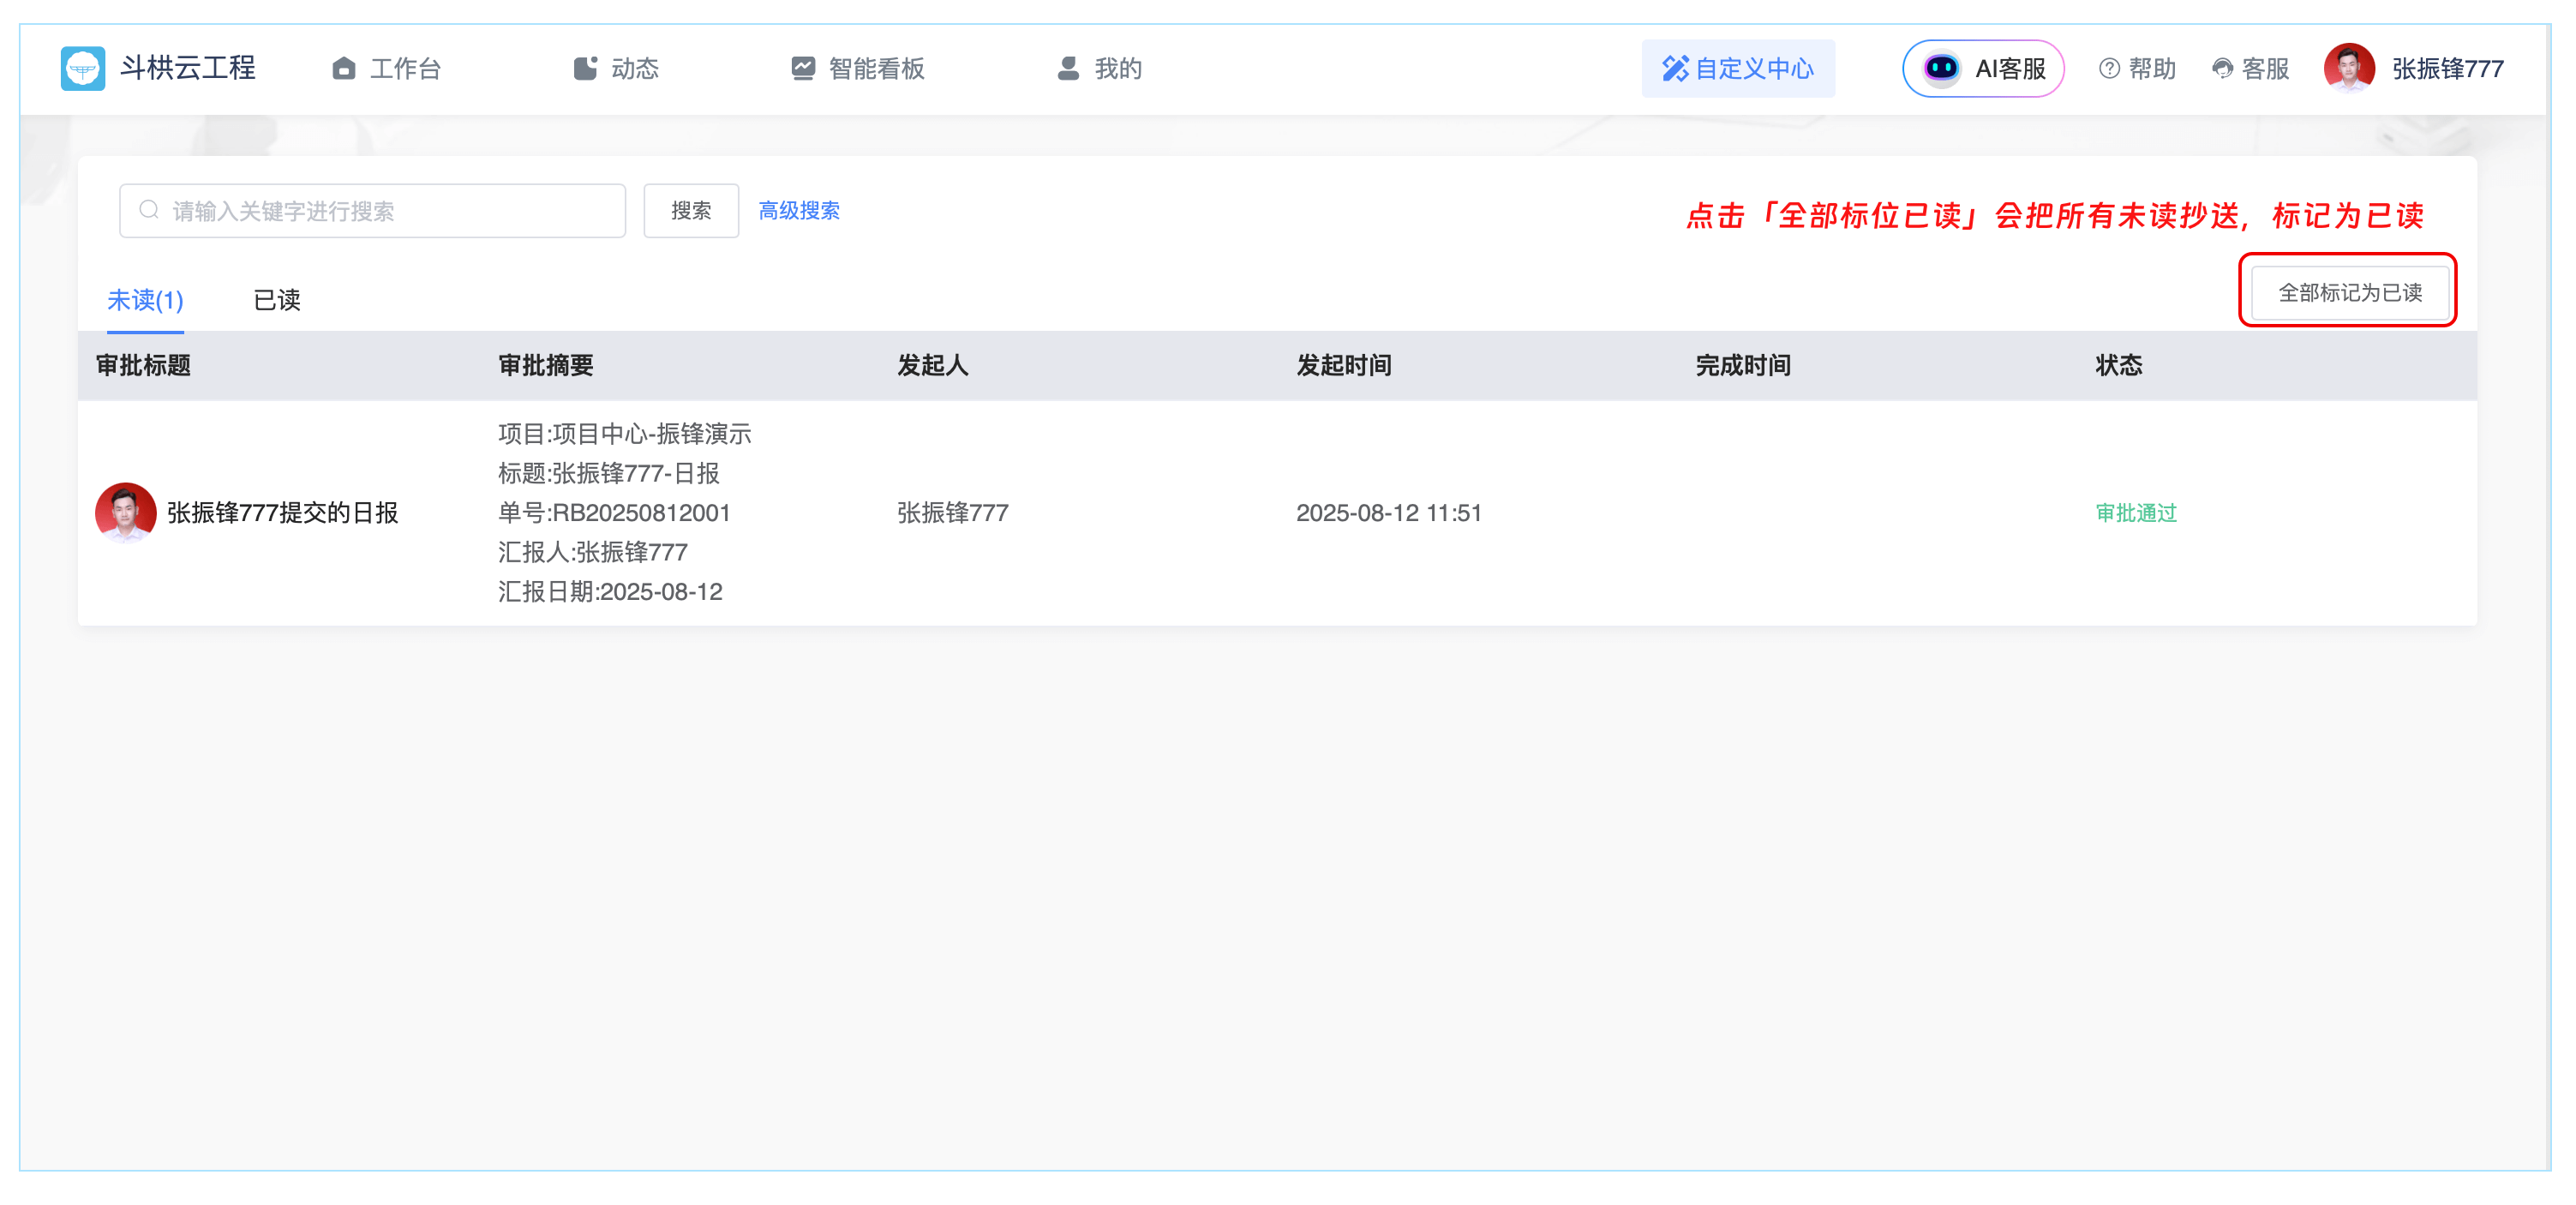Open the 工作台 home icon
This screenshot has height=1205, width=2576.
coord(344,68)
